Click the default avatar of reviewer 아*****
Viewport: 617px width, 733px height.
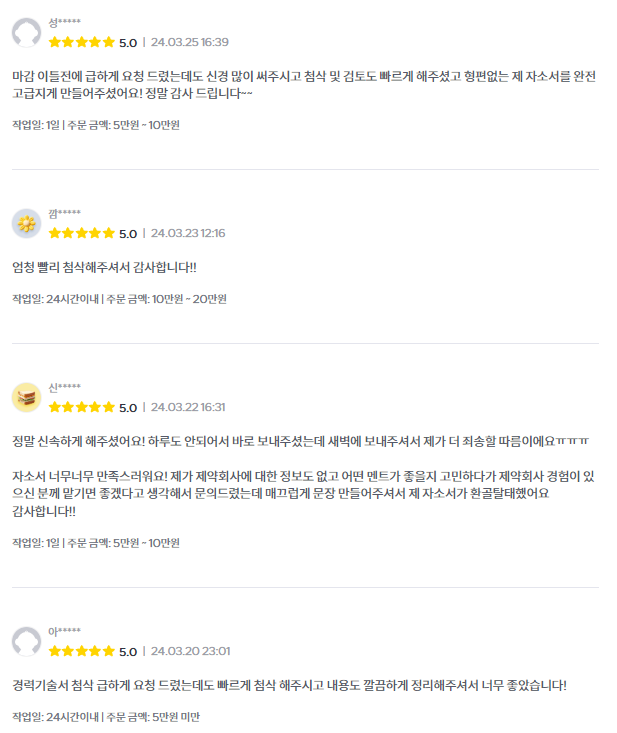(x=26, y=641)
